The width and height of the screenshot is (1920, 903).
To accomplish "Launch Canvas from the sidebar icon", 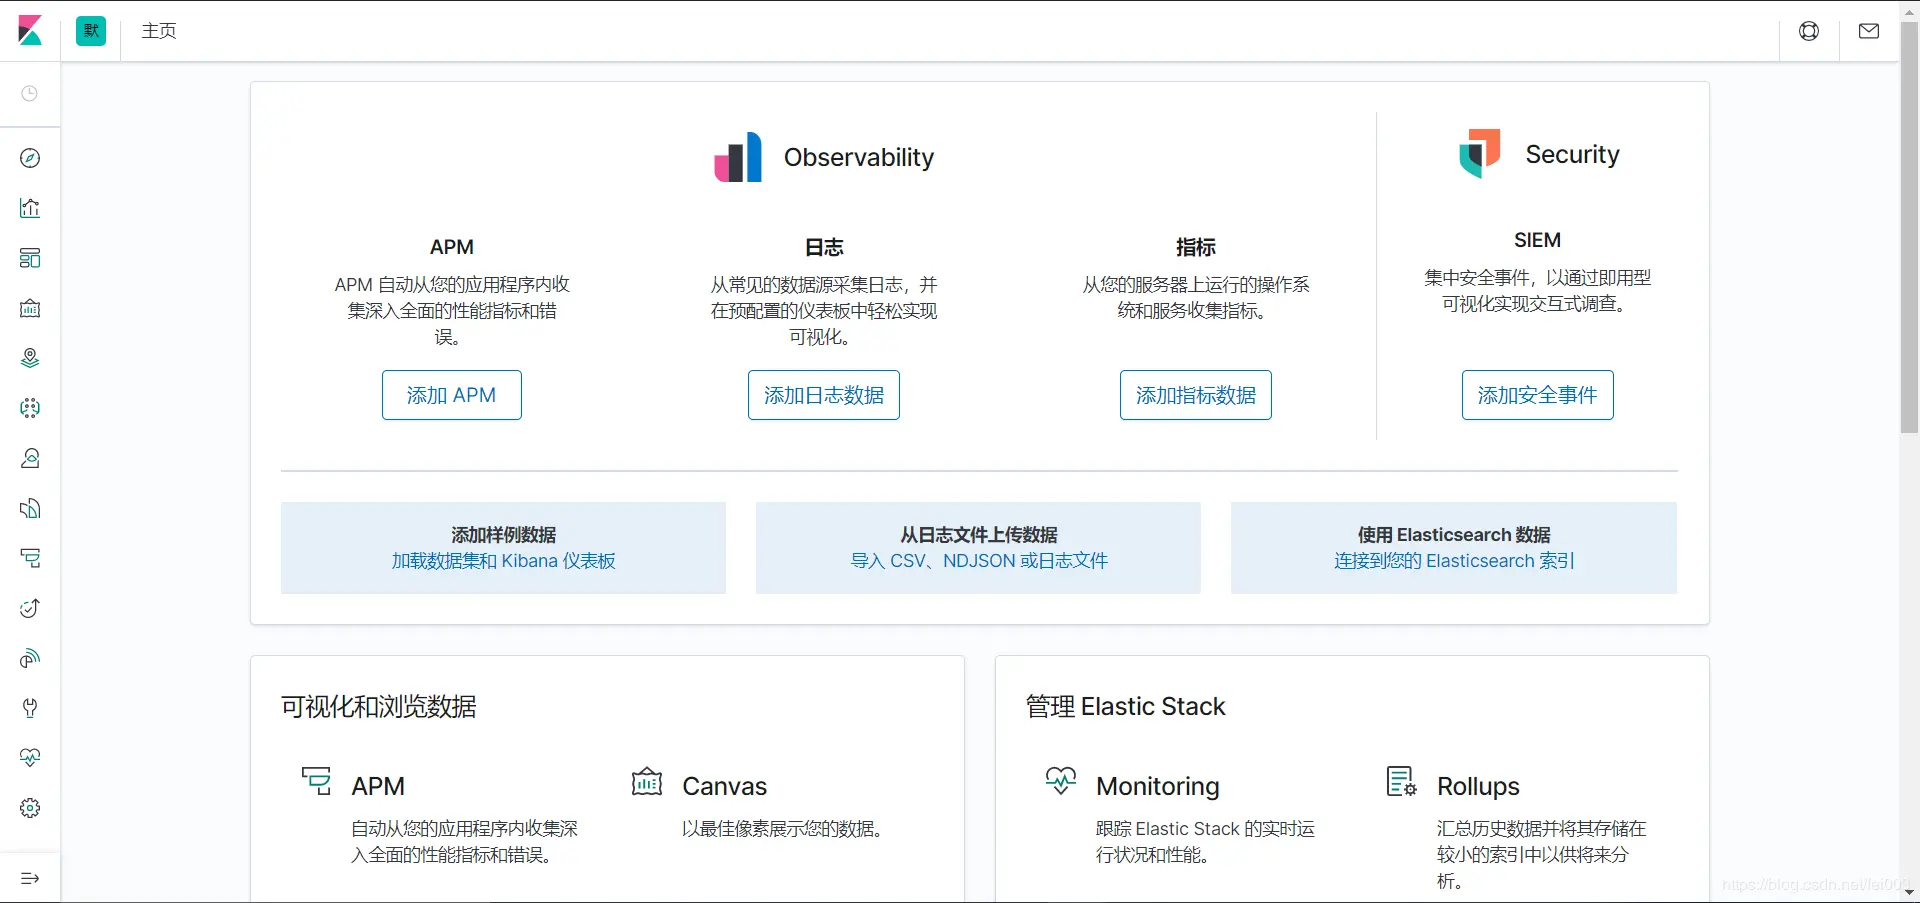I will pyautogui.click(x=30, y=308).
